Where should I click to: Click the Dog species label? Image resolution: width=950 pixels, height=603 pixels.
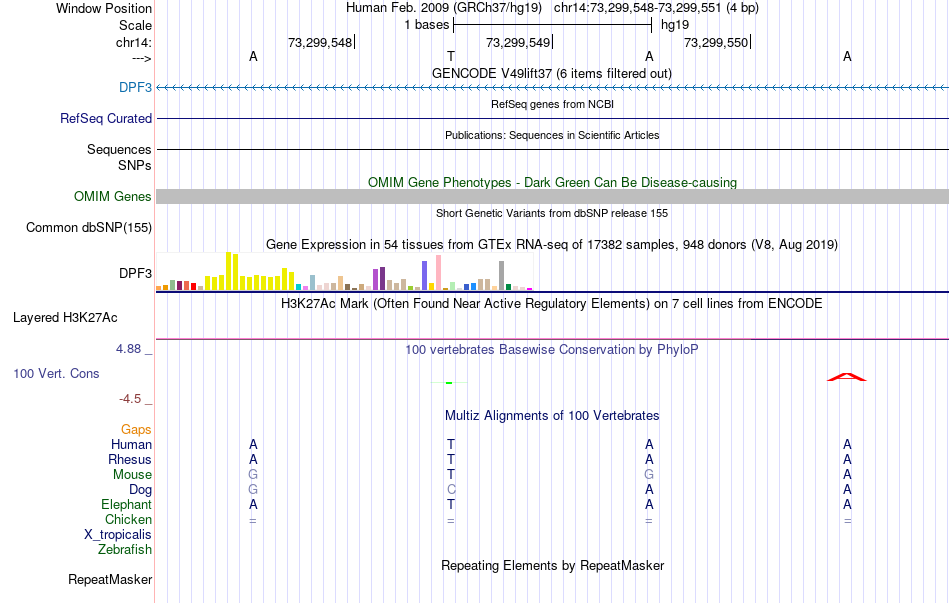pos(140,490)
